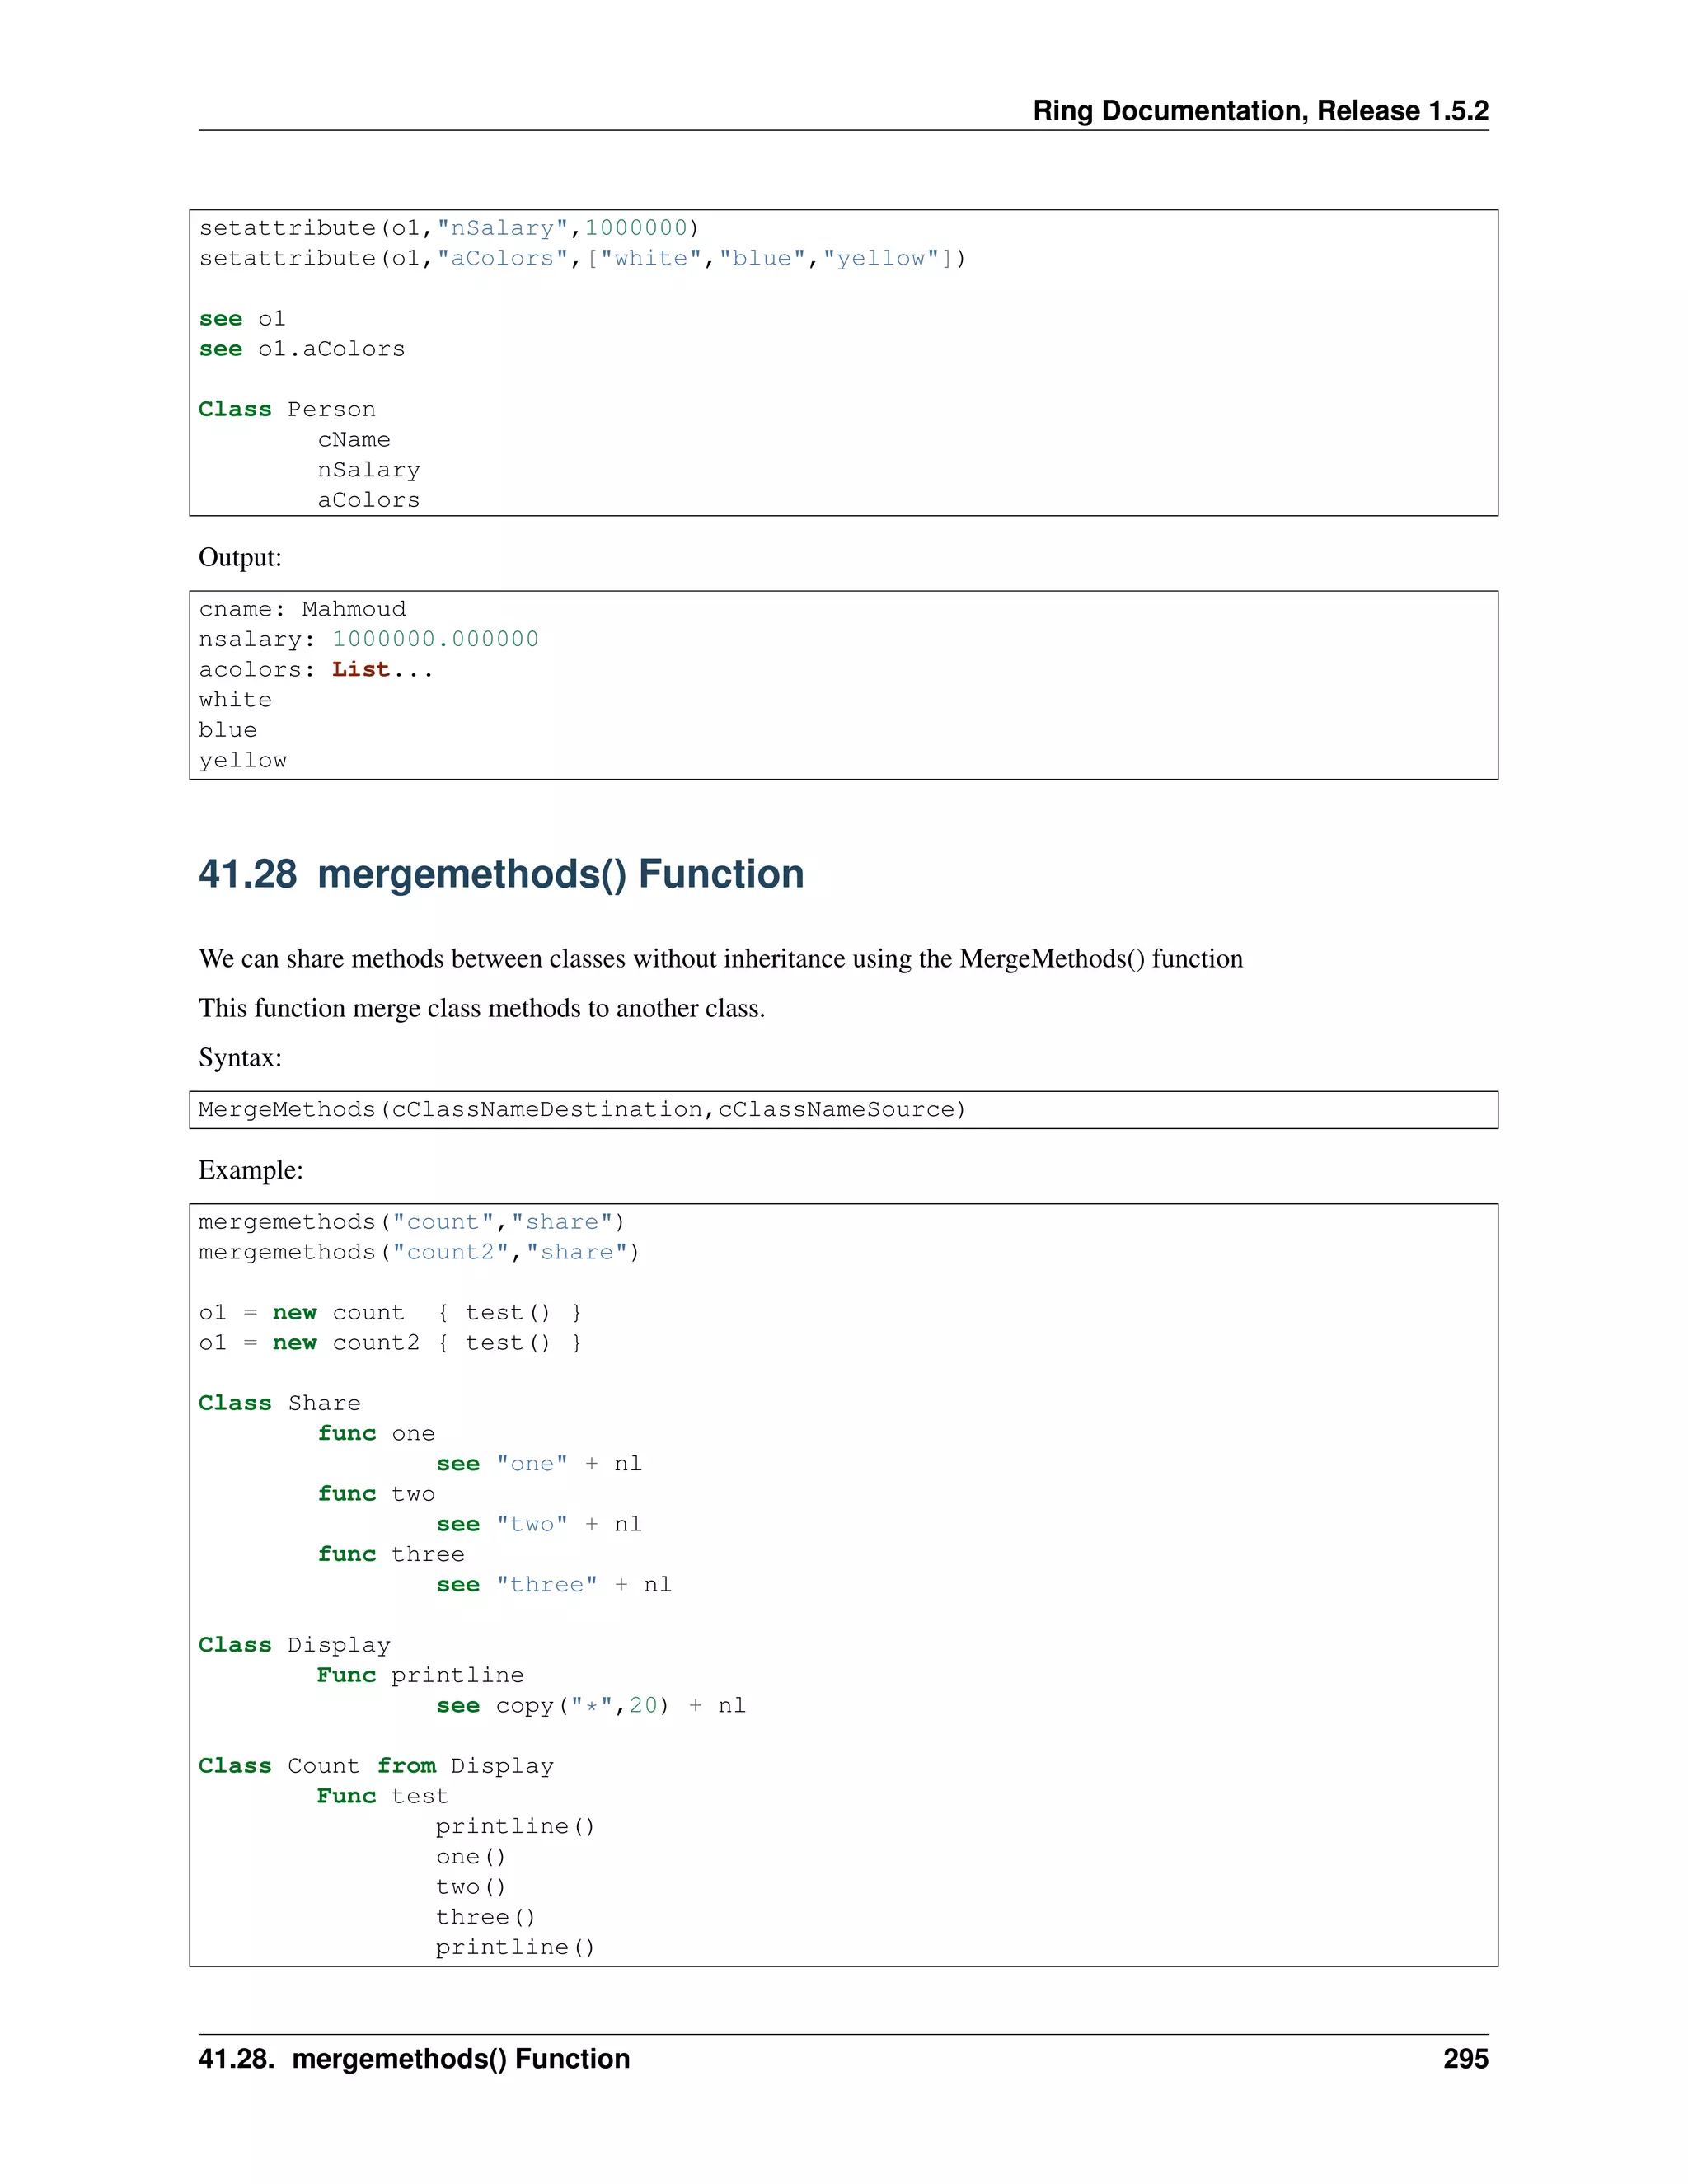
Task: Click the 'Func printline' code line
Action: (420, 1675)
